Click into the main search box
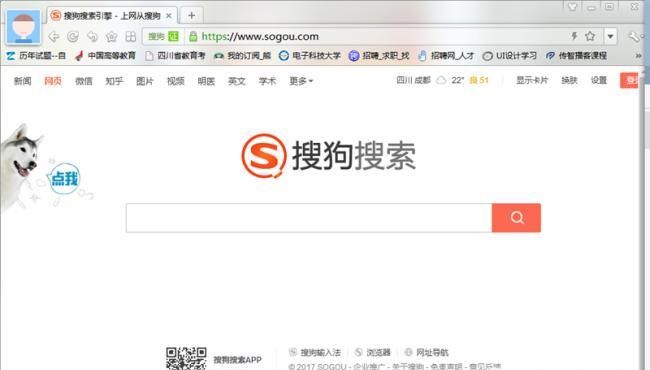 tap(309, 218)
